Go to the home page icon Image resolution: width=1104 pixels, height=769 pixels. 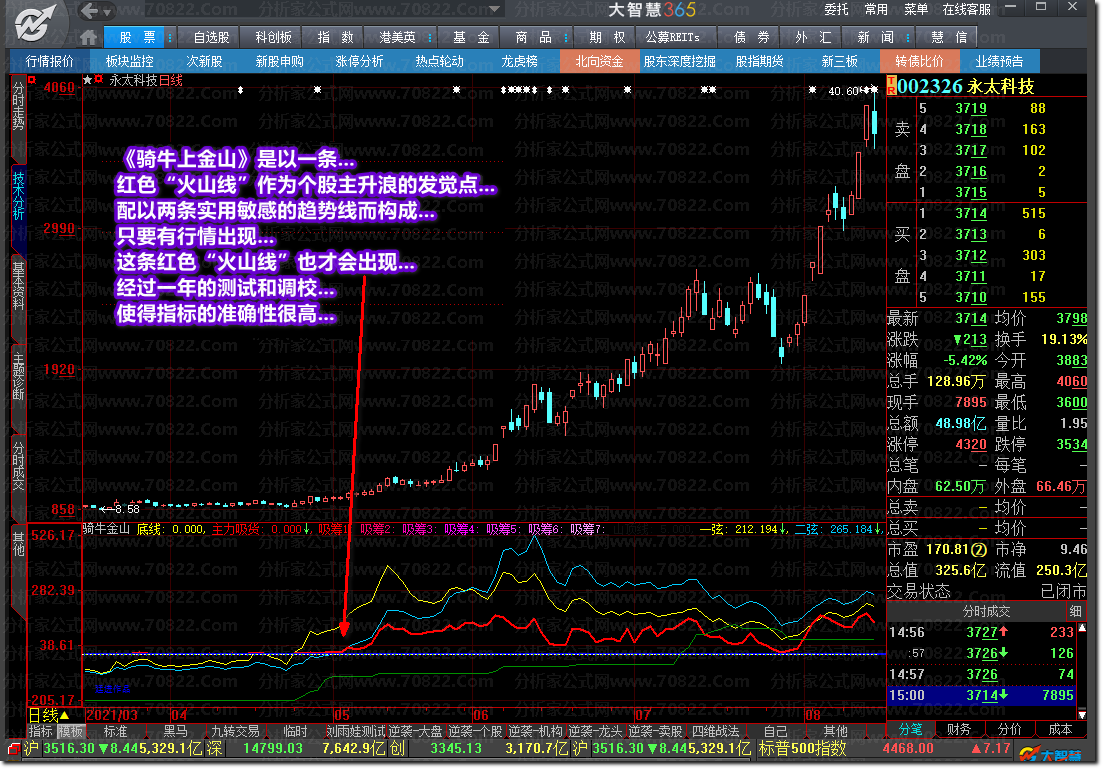pos(88,37)
